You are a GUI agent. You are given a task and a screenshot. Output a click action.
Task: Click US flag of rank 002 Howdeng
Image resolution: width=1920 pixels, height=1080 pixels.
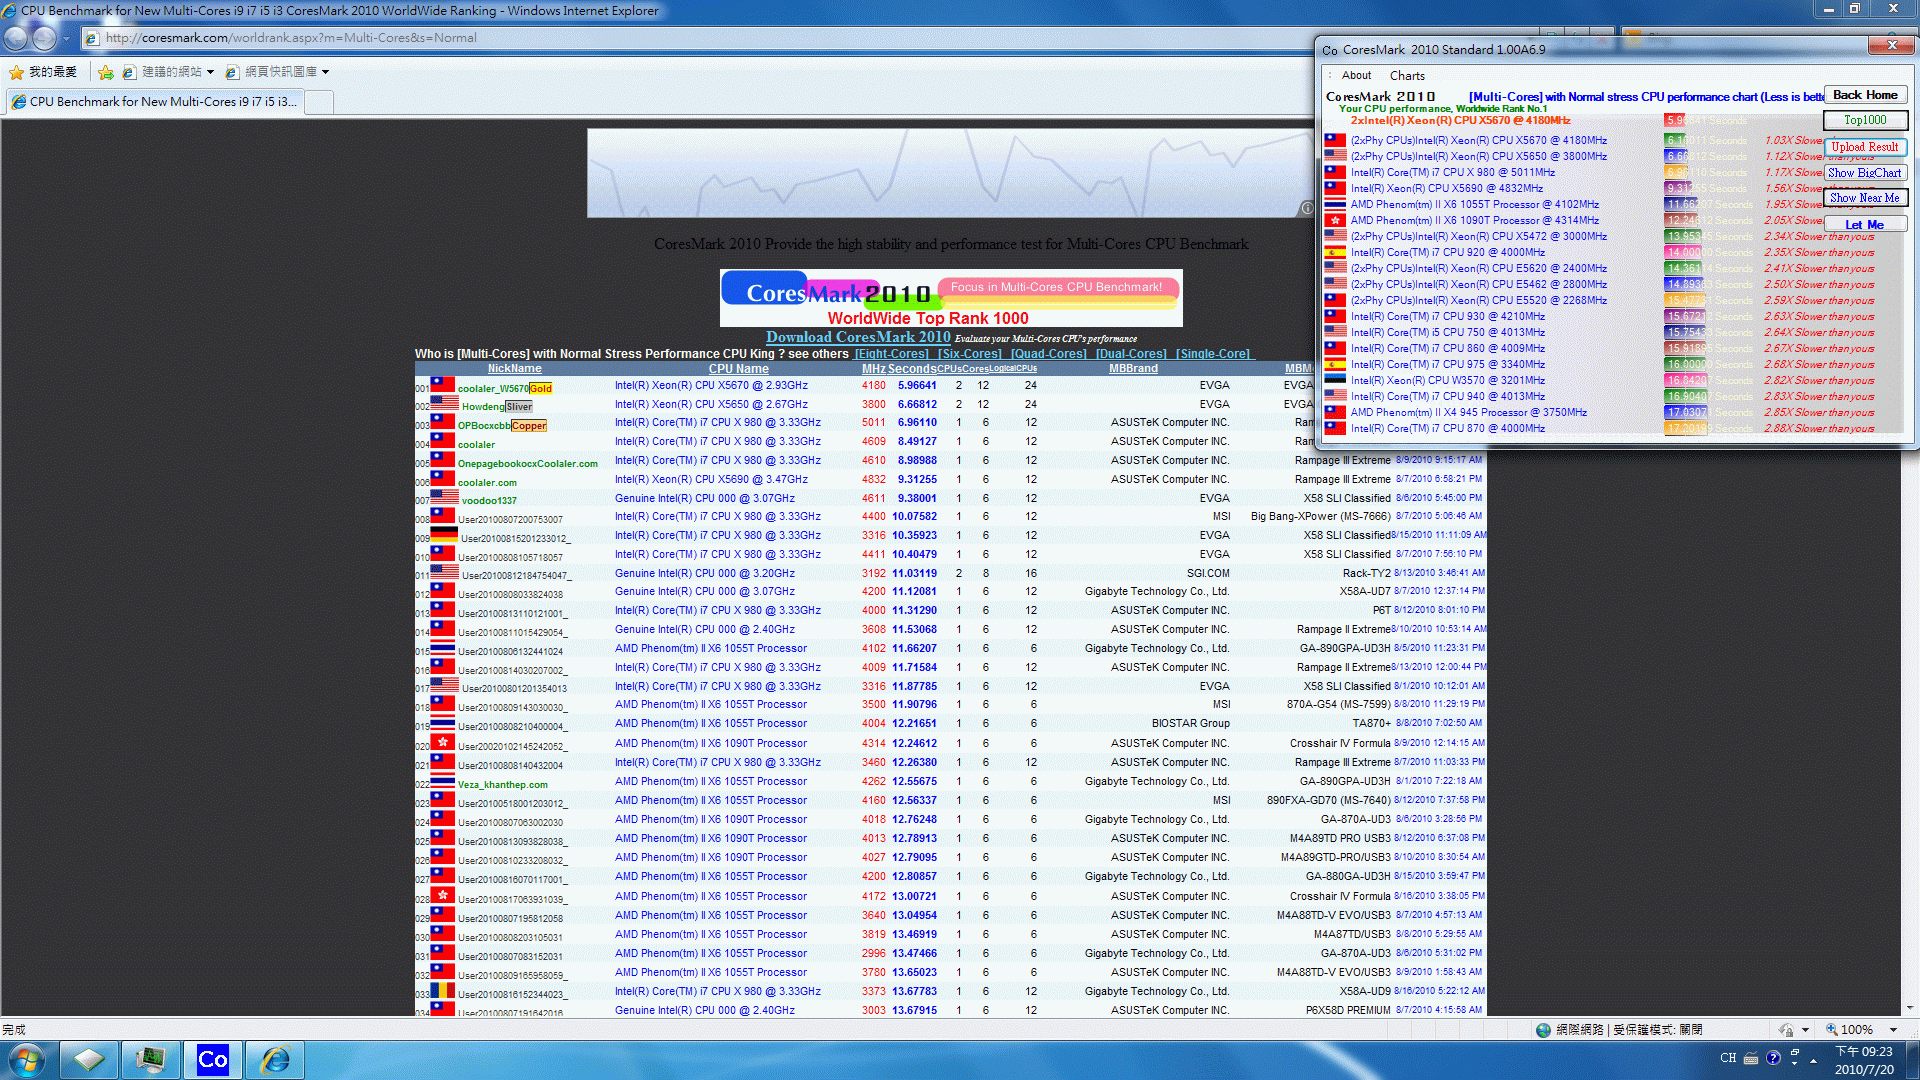[x=445, y=404]
